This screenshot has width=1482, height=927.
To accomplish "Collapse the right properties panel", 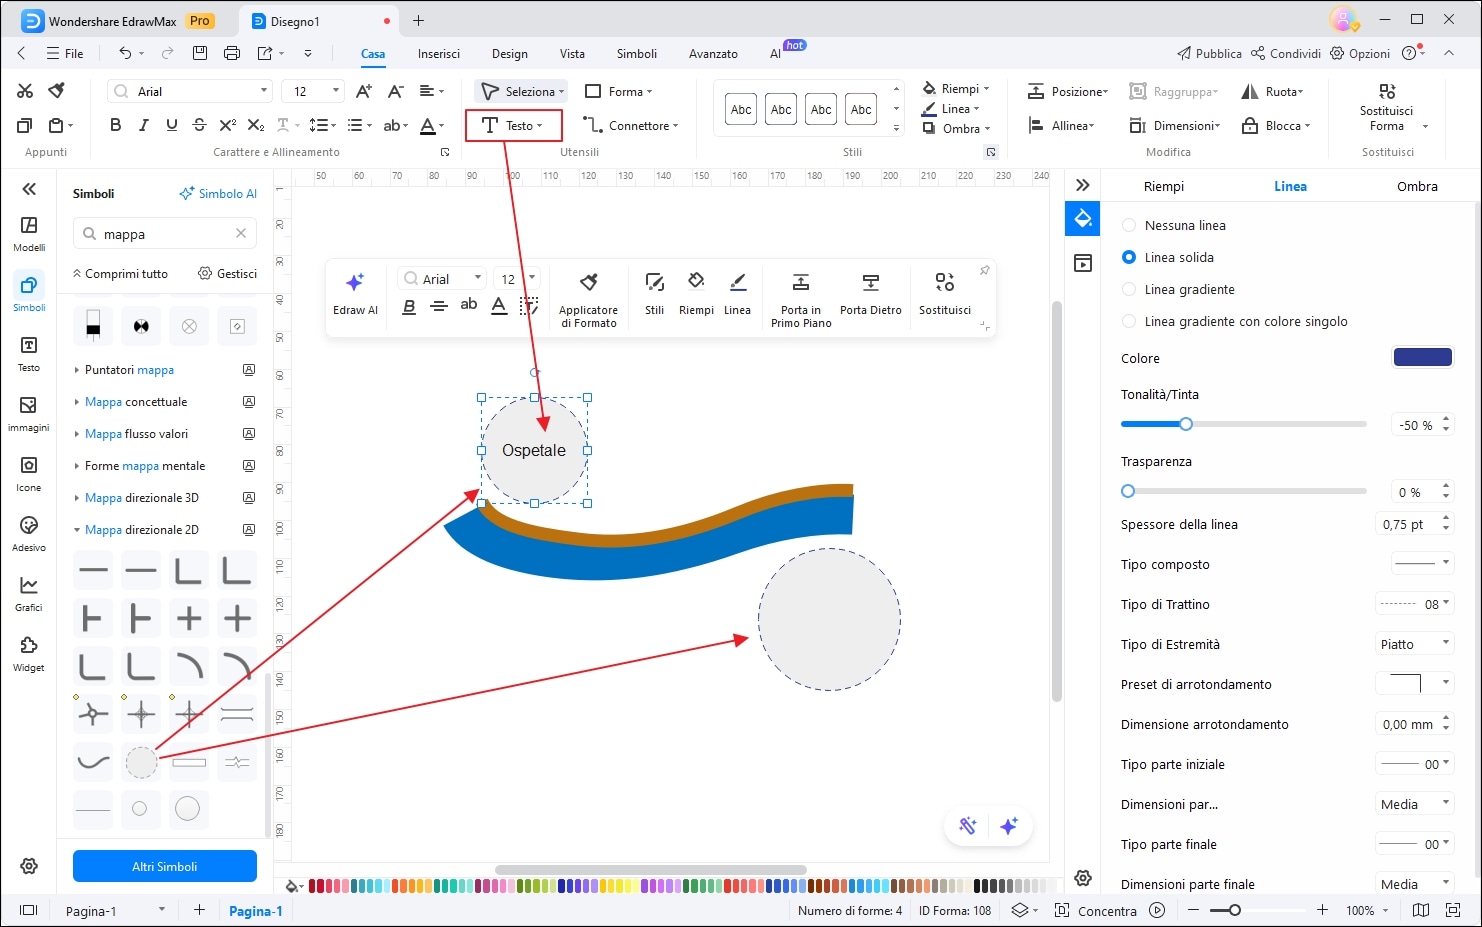I will (x=1082, y=185).
